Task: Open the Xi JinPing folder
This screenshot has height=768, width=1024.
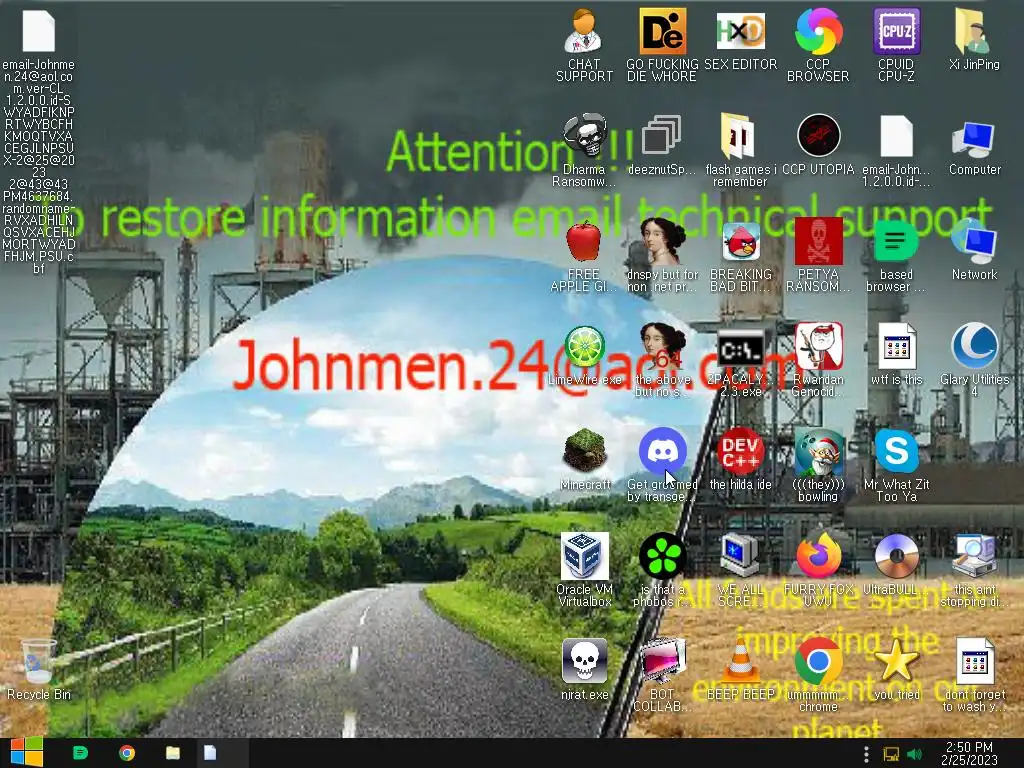Action: point(974,40)
